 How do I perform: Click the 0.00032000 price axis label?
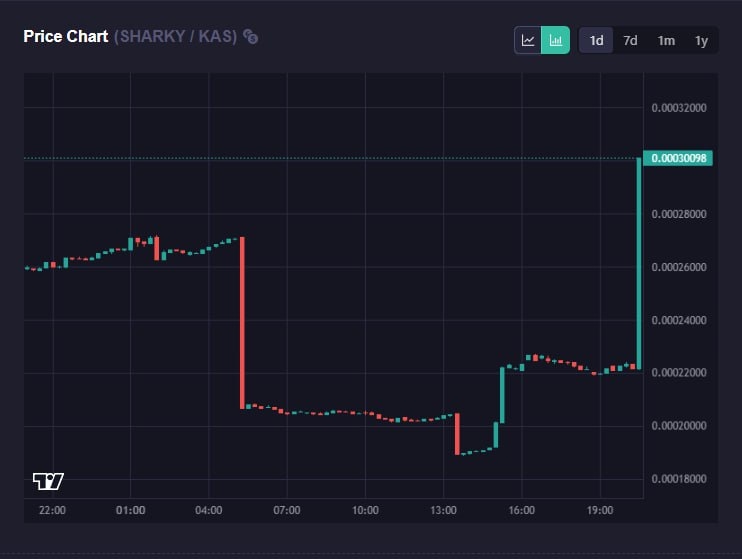point(679,108)
